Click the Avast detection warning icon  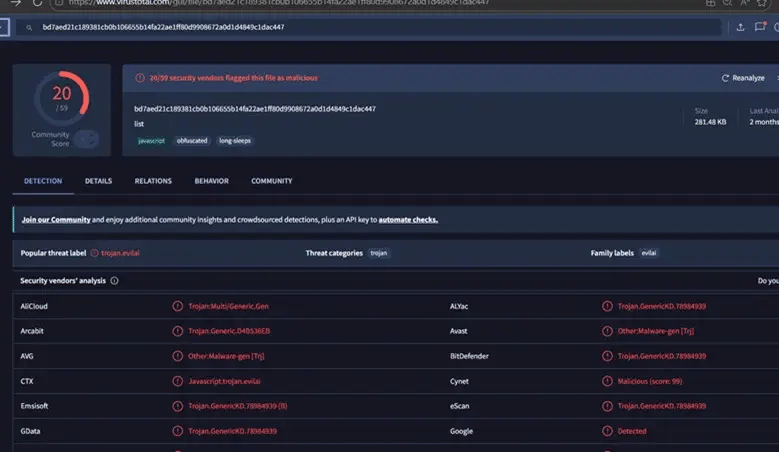click(607, 331)
